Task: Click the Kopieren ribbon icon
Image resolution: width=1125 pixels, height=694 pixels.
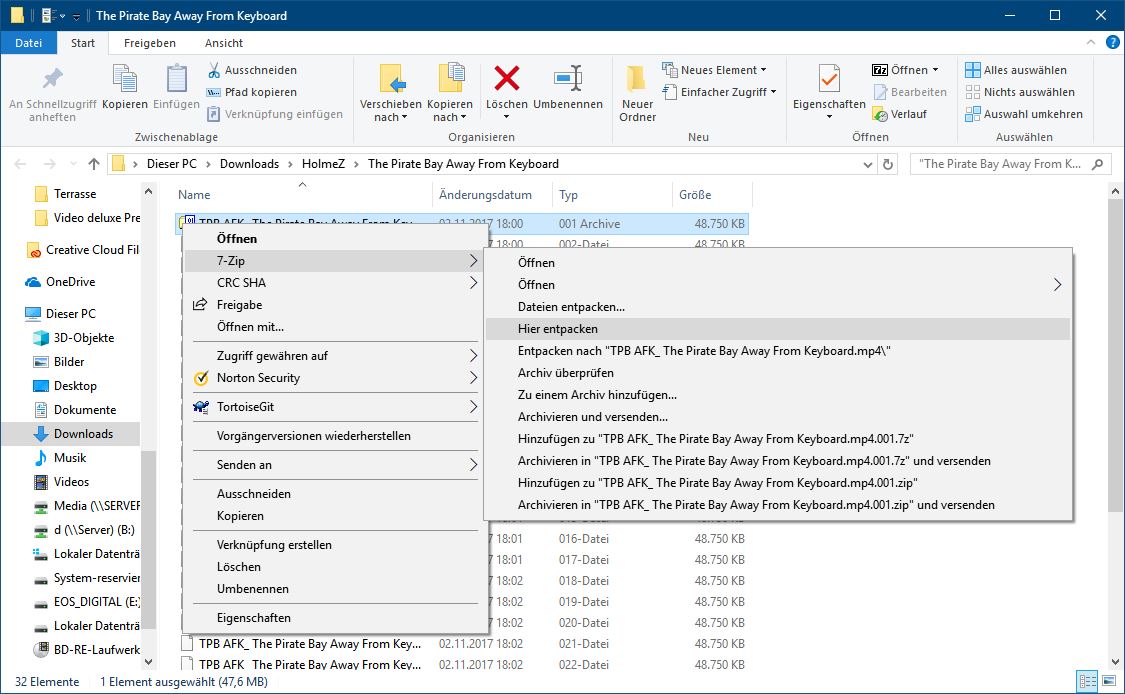Action: [125, 78]
